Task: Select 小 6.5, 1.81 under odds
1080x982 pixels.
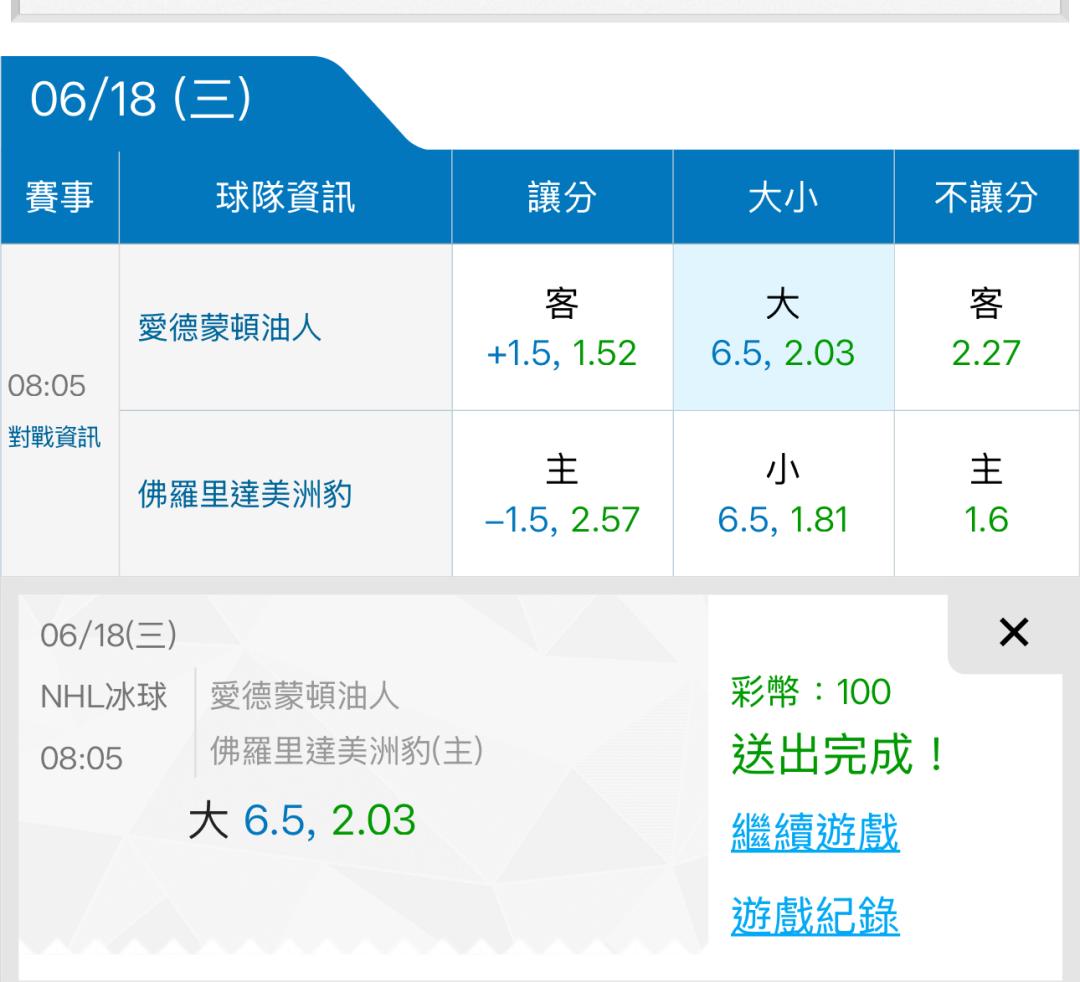Action: point(782,494)
